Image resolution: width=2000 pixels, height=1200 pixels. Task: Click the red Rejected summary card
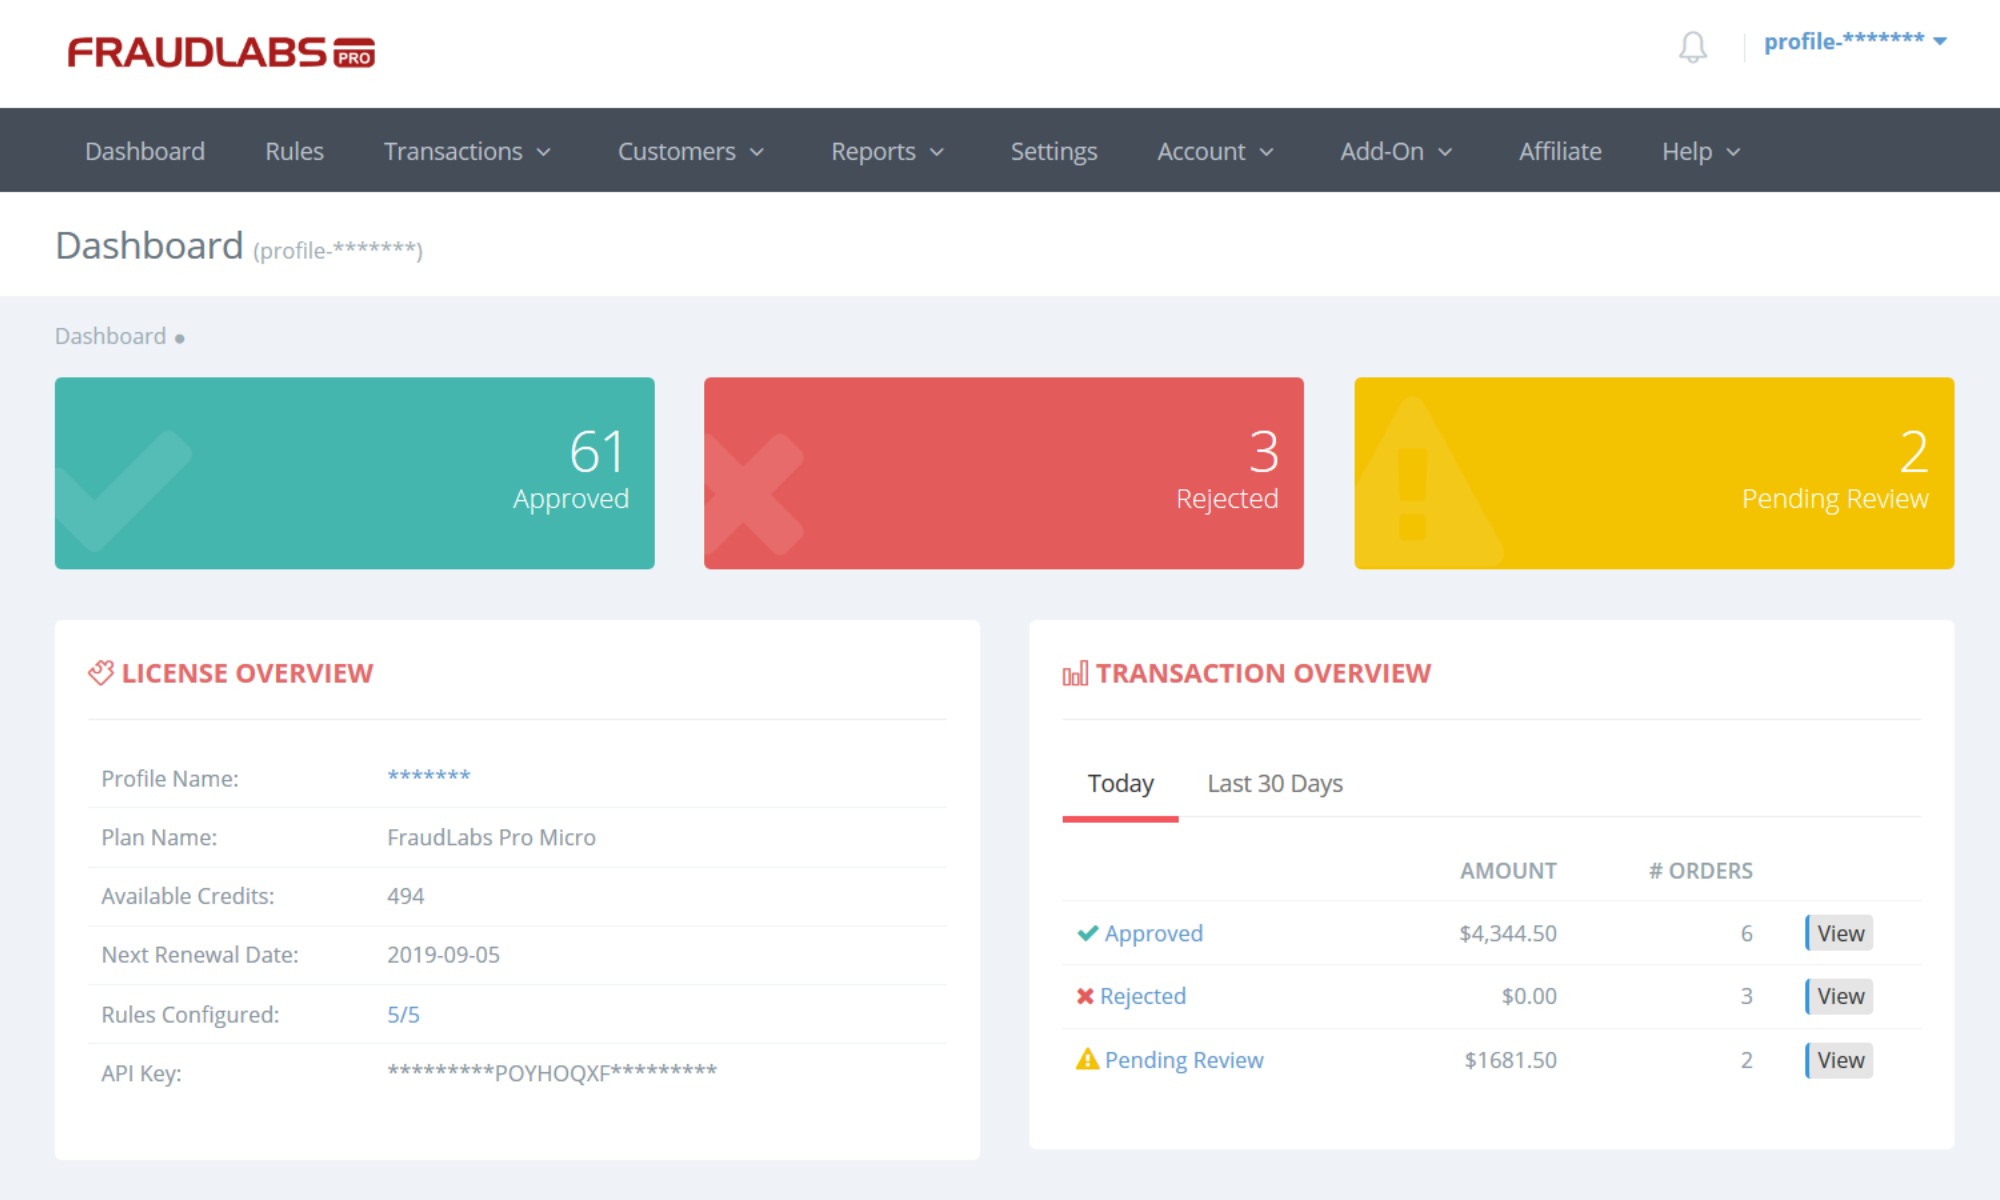1003,473
